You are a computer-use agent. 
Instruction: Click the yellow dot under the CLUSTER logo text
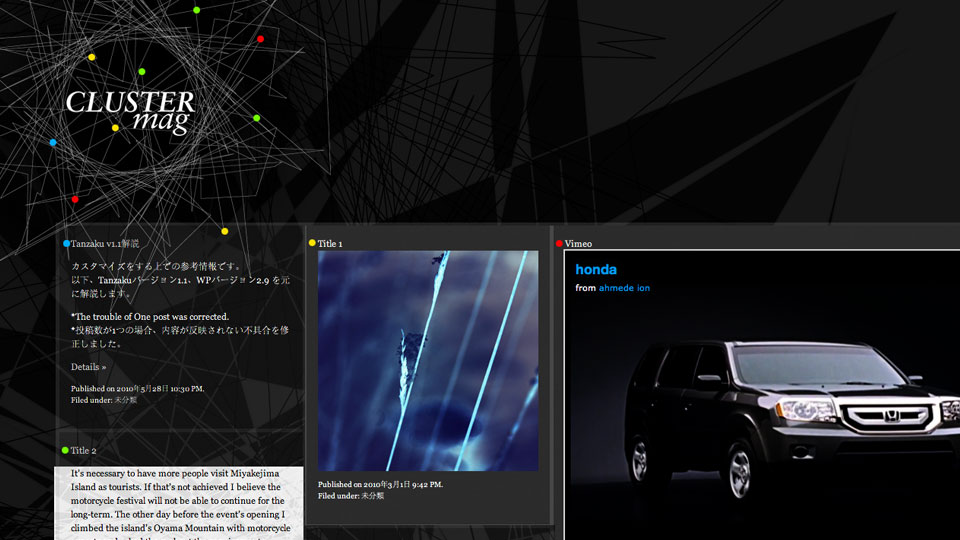[115, 128]
